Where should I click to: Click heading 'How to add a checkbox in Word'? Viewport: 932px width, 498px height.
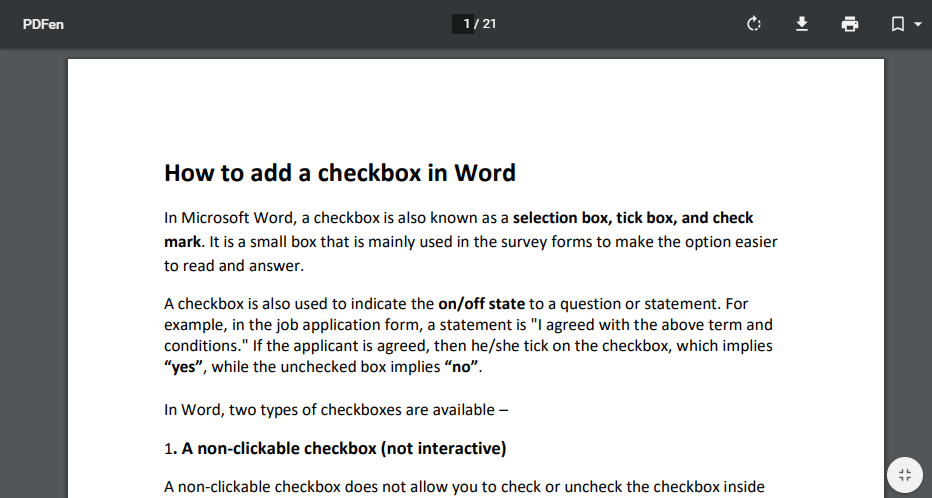339,173
